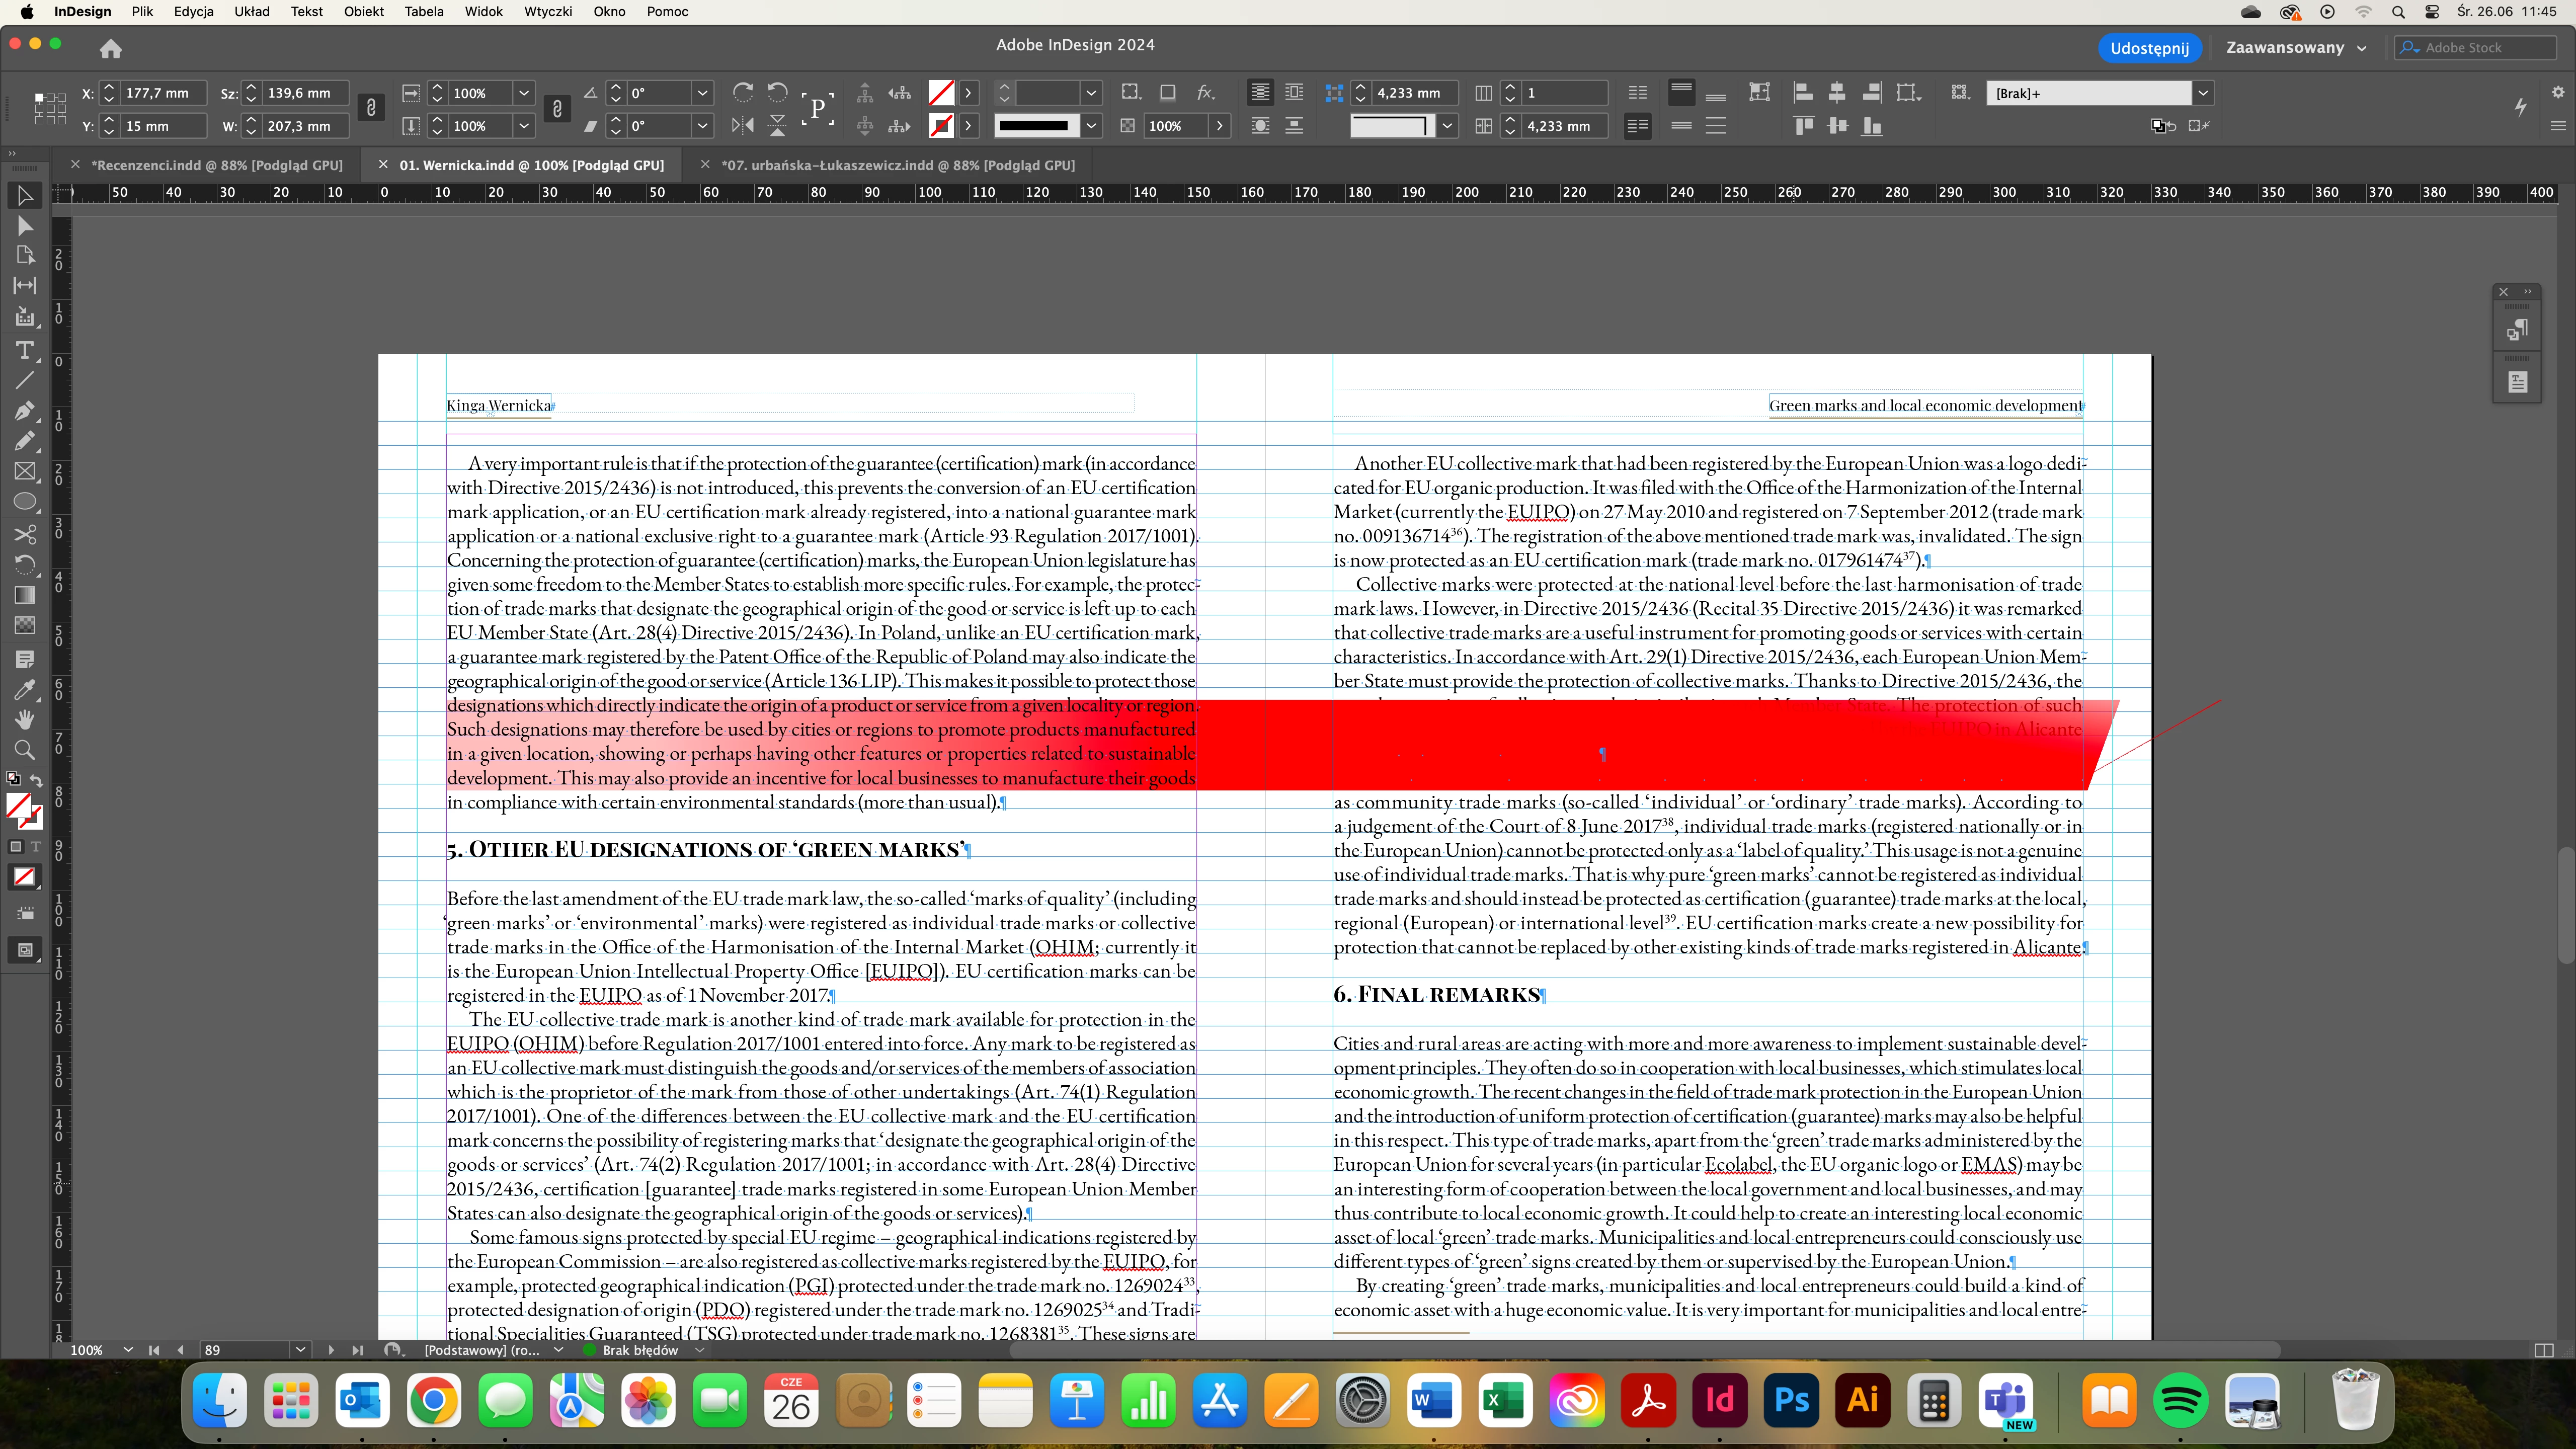This screenshot has height=1449, width=2576.
Task: Toggle constrain scale percentages link
Action: [x=557, y=108]
